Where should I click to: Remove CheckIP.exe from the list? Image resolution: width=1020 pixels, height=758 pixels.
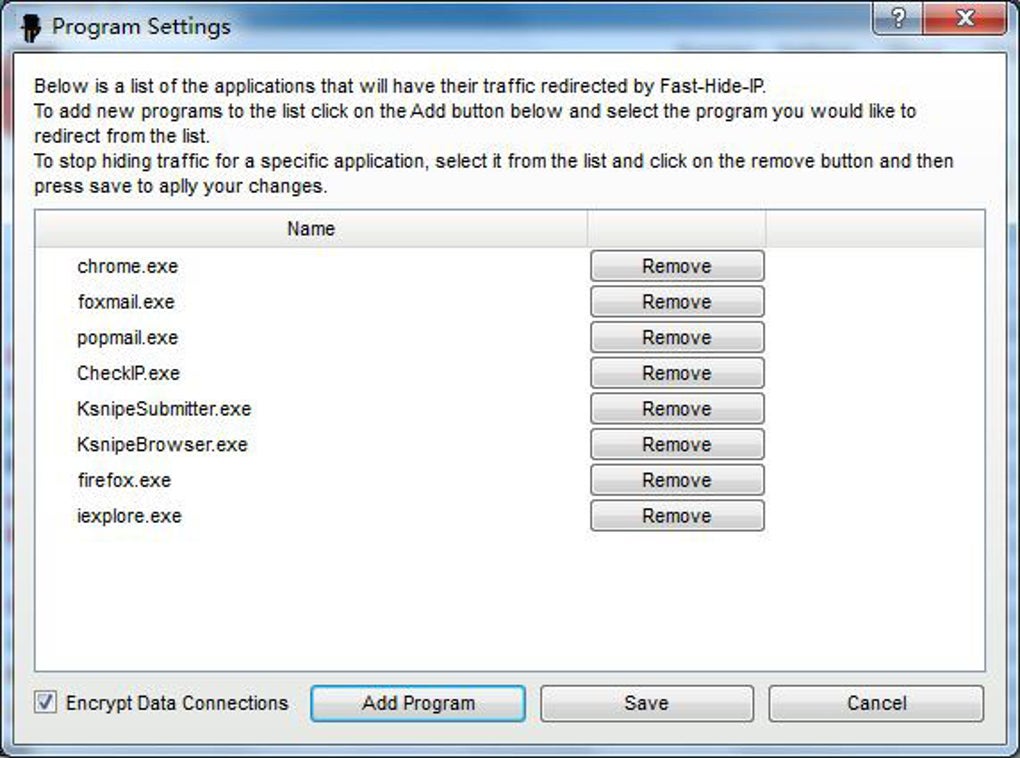[677, 373]
